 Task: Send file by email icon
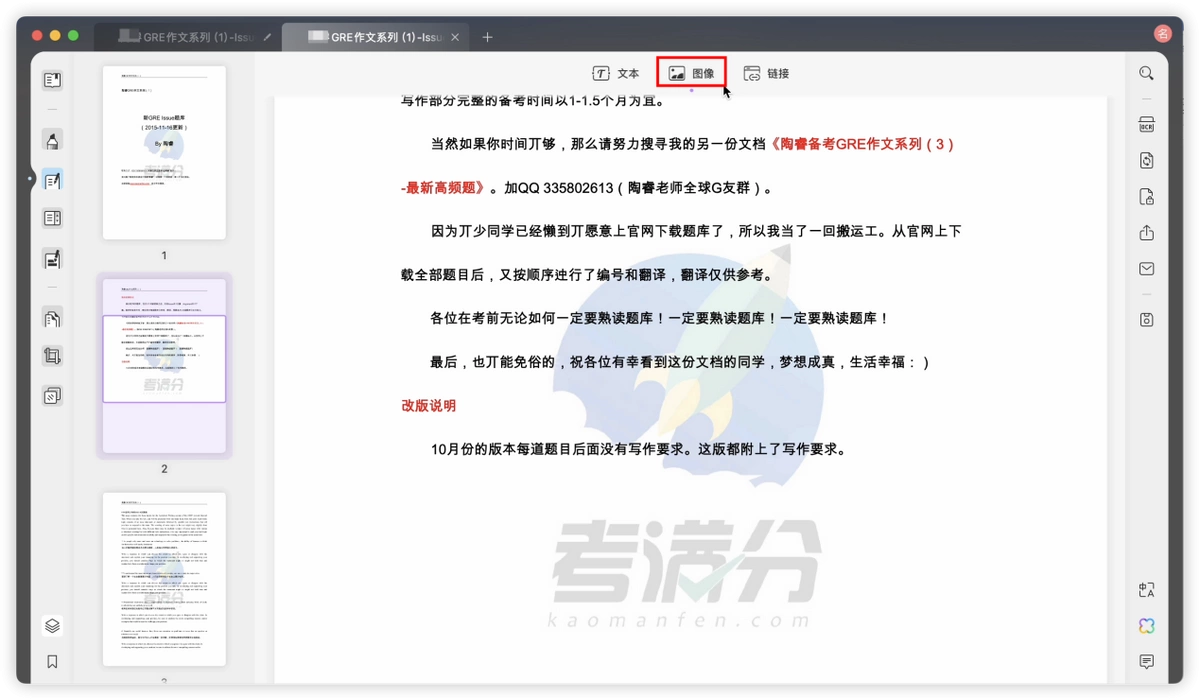click(1146, 269)
